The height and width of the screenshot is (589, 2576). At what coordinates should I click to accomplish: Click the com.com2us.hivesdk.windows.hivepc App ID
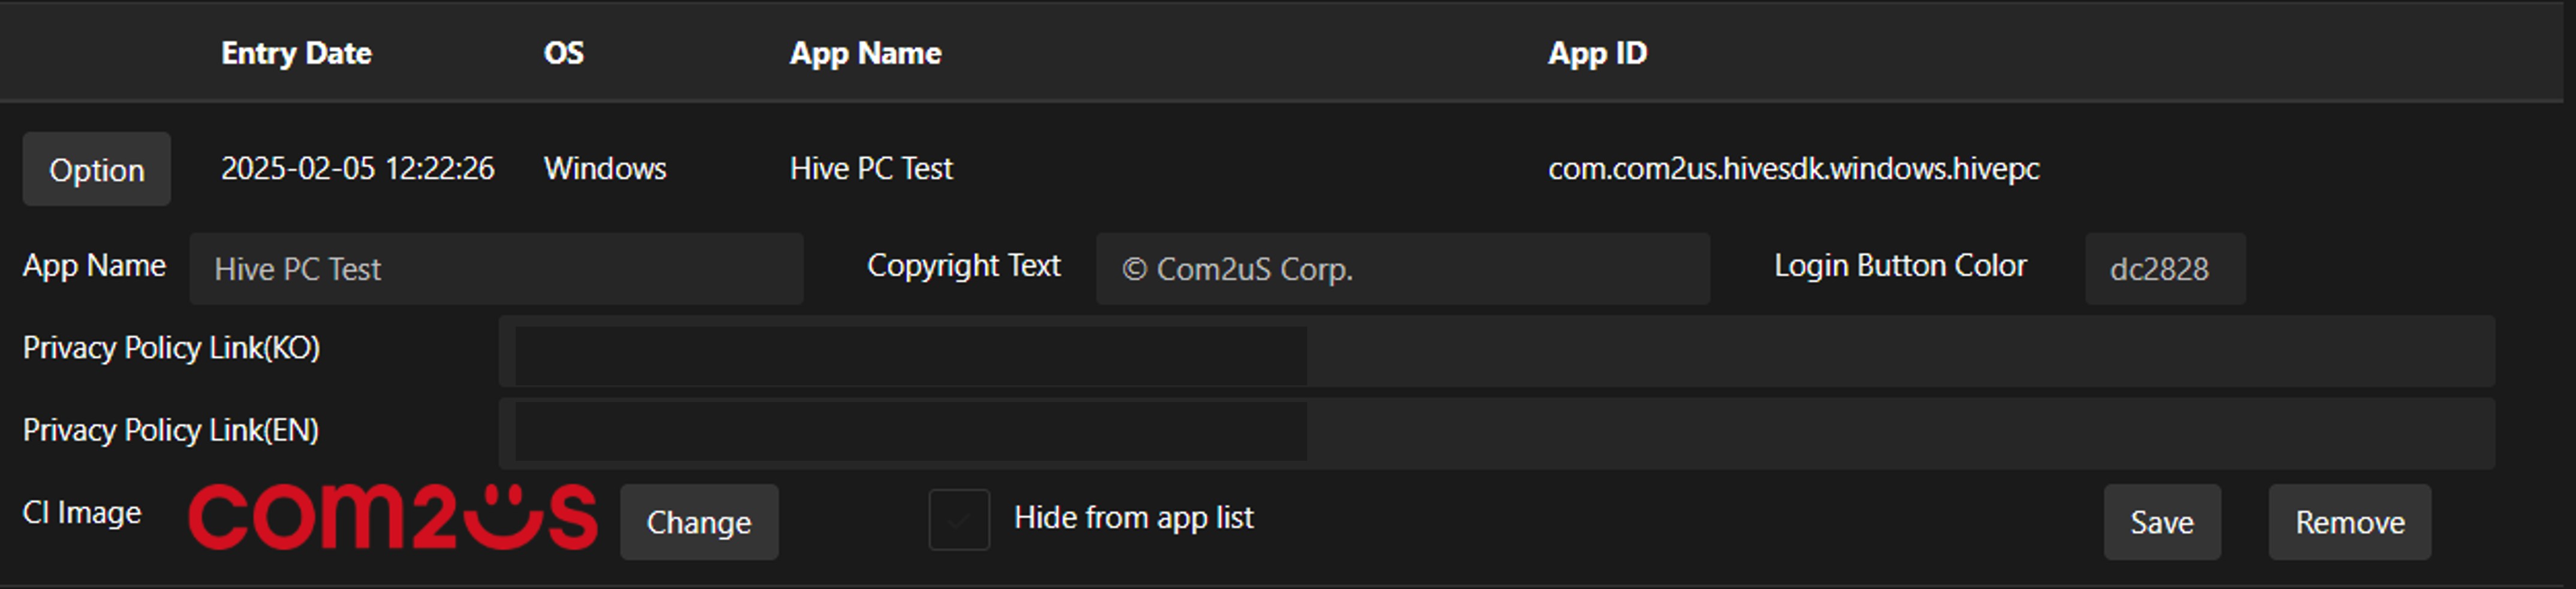(x=1793, y=168)
